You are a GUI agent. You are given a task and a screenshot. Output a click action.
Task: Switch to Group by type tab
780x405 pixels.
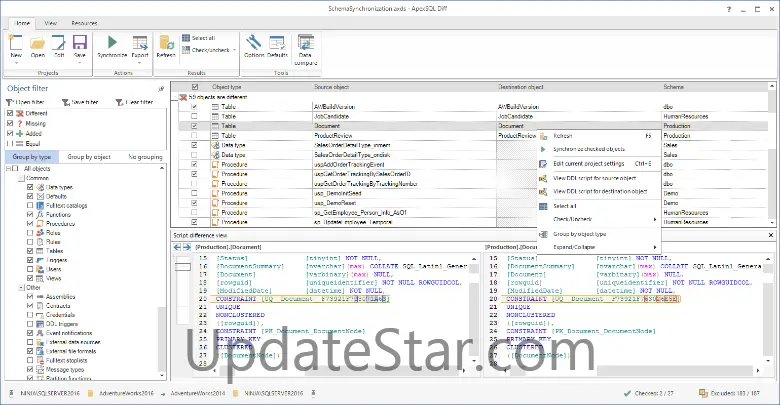(x=32, y=157)
